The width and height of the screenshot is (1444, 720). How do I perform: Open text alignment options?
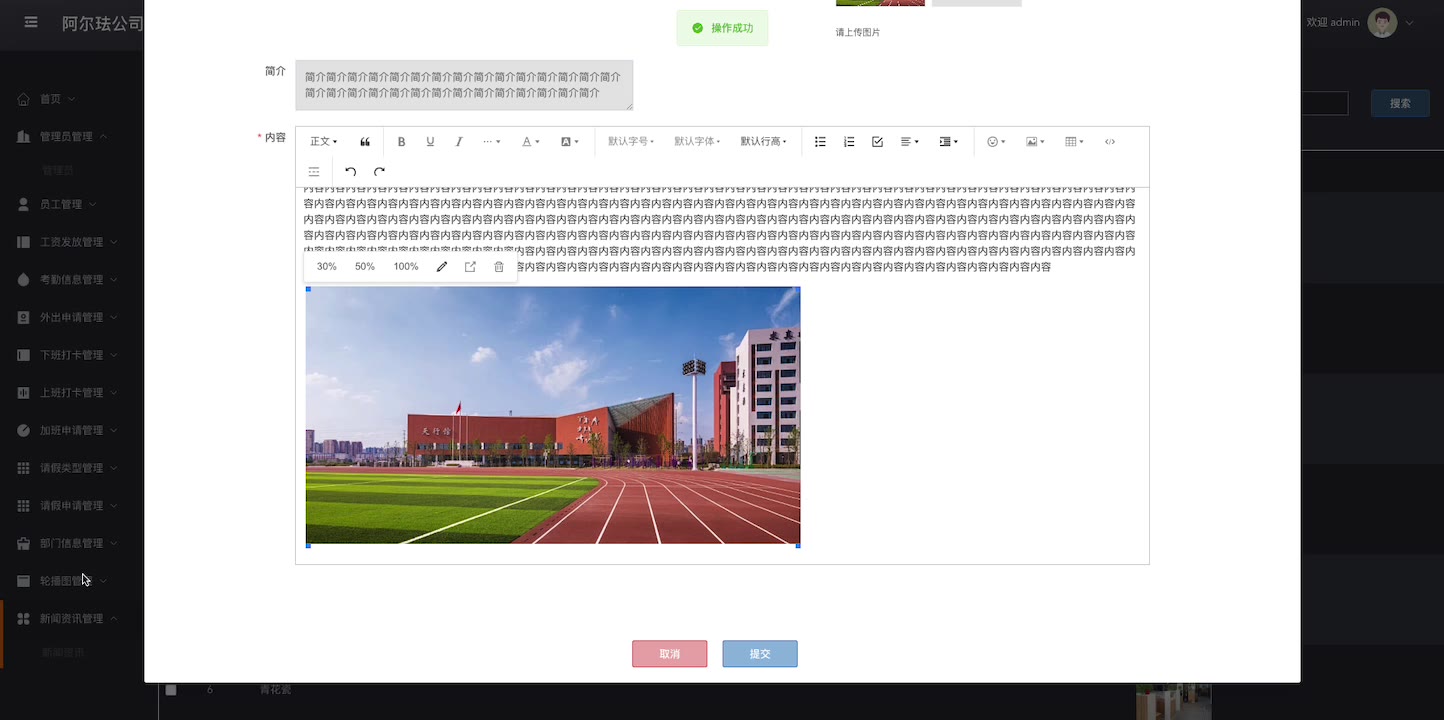pos(909,142)
